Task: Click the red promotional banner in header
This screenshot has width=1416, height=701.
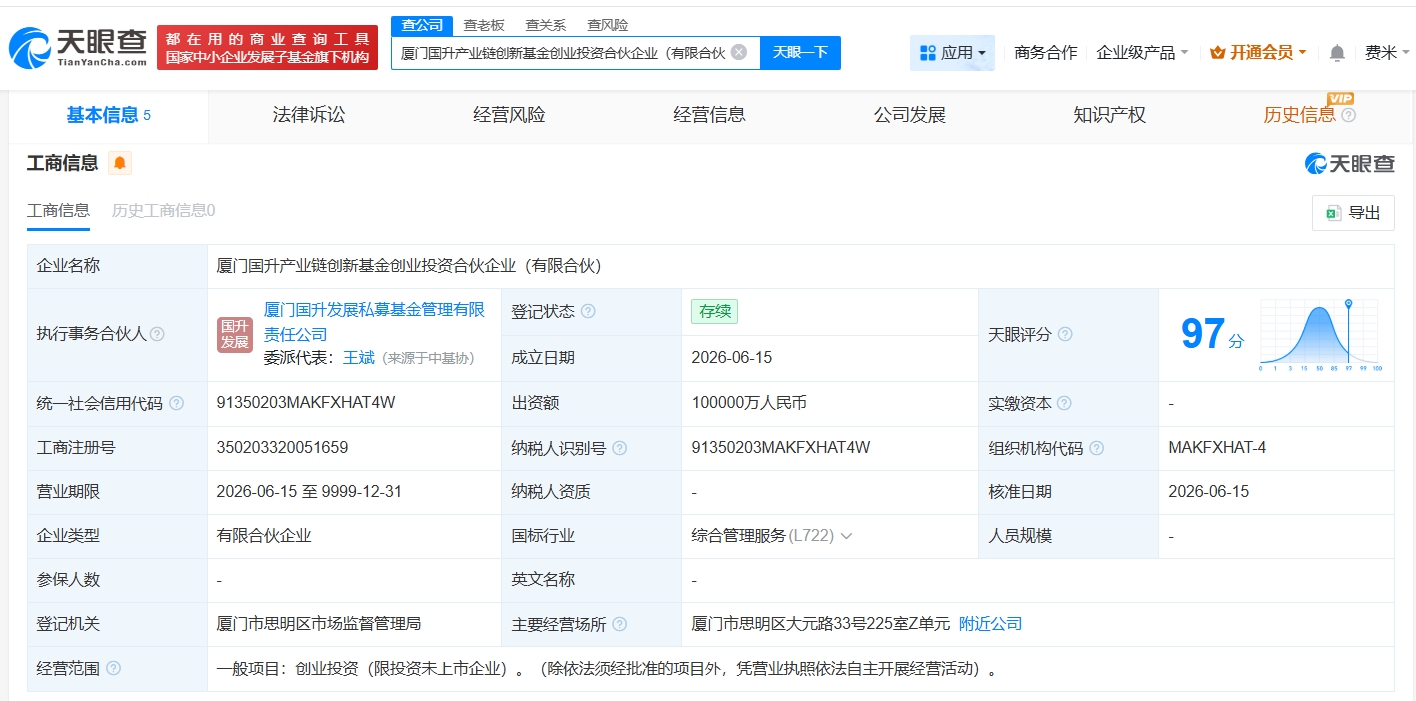Action: 267,48
